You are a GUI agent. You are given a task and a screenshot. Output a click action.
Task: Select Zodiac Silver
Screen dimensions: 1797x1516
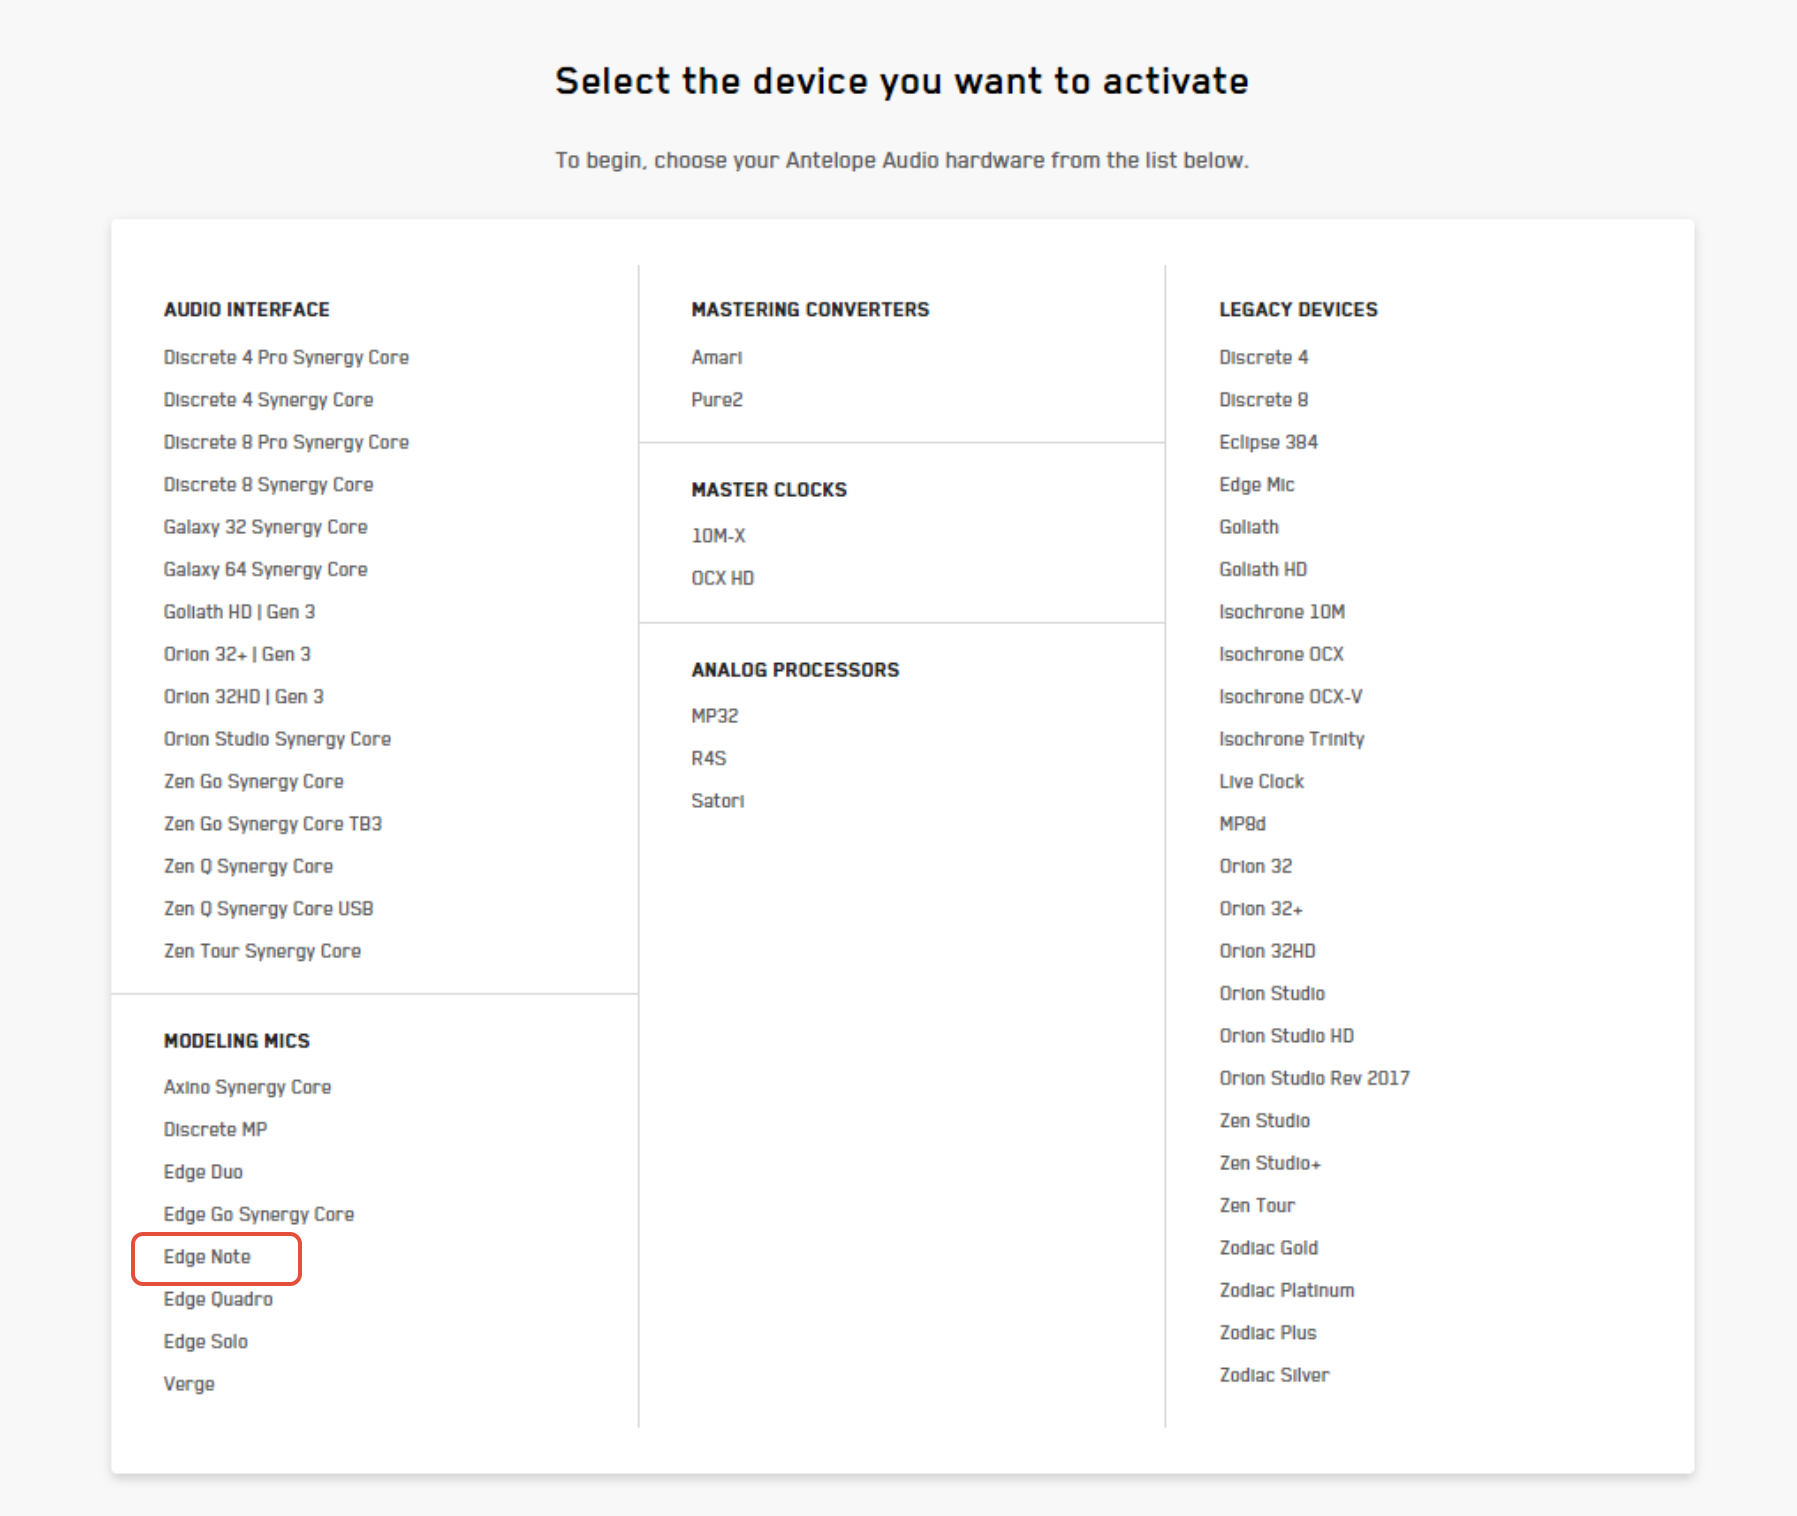[x=1274, y=1375]
